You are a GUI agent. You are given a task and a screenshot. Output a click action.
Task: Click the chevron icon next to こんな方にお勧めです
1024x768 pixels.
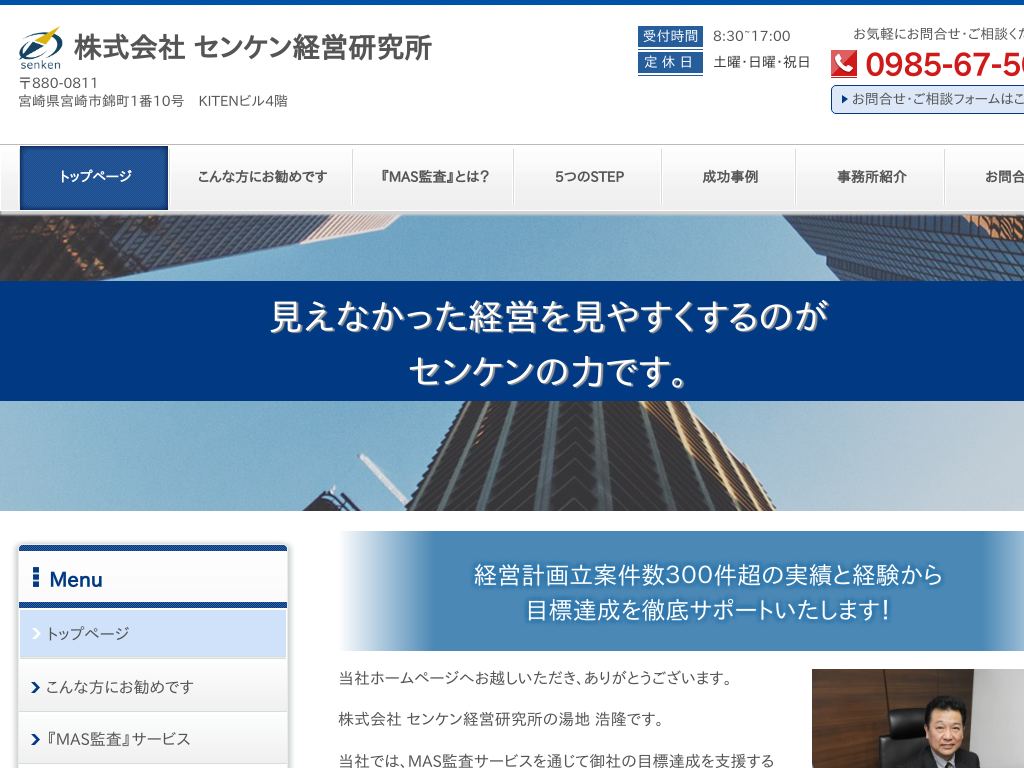(38, 686)
